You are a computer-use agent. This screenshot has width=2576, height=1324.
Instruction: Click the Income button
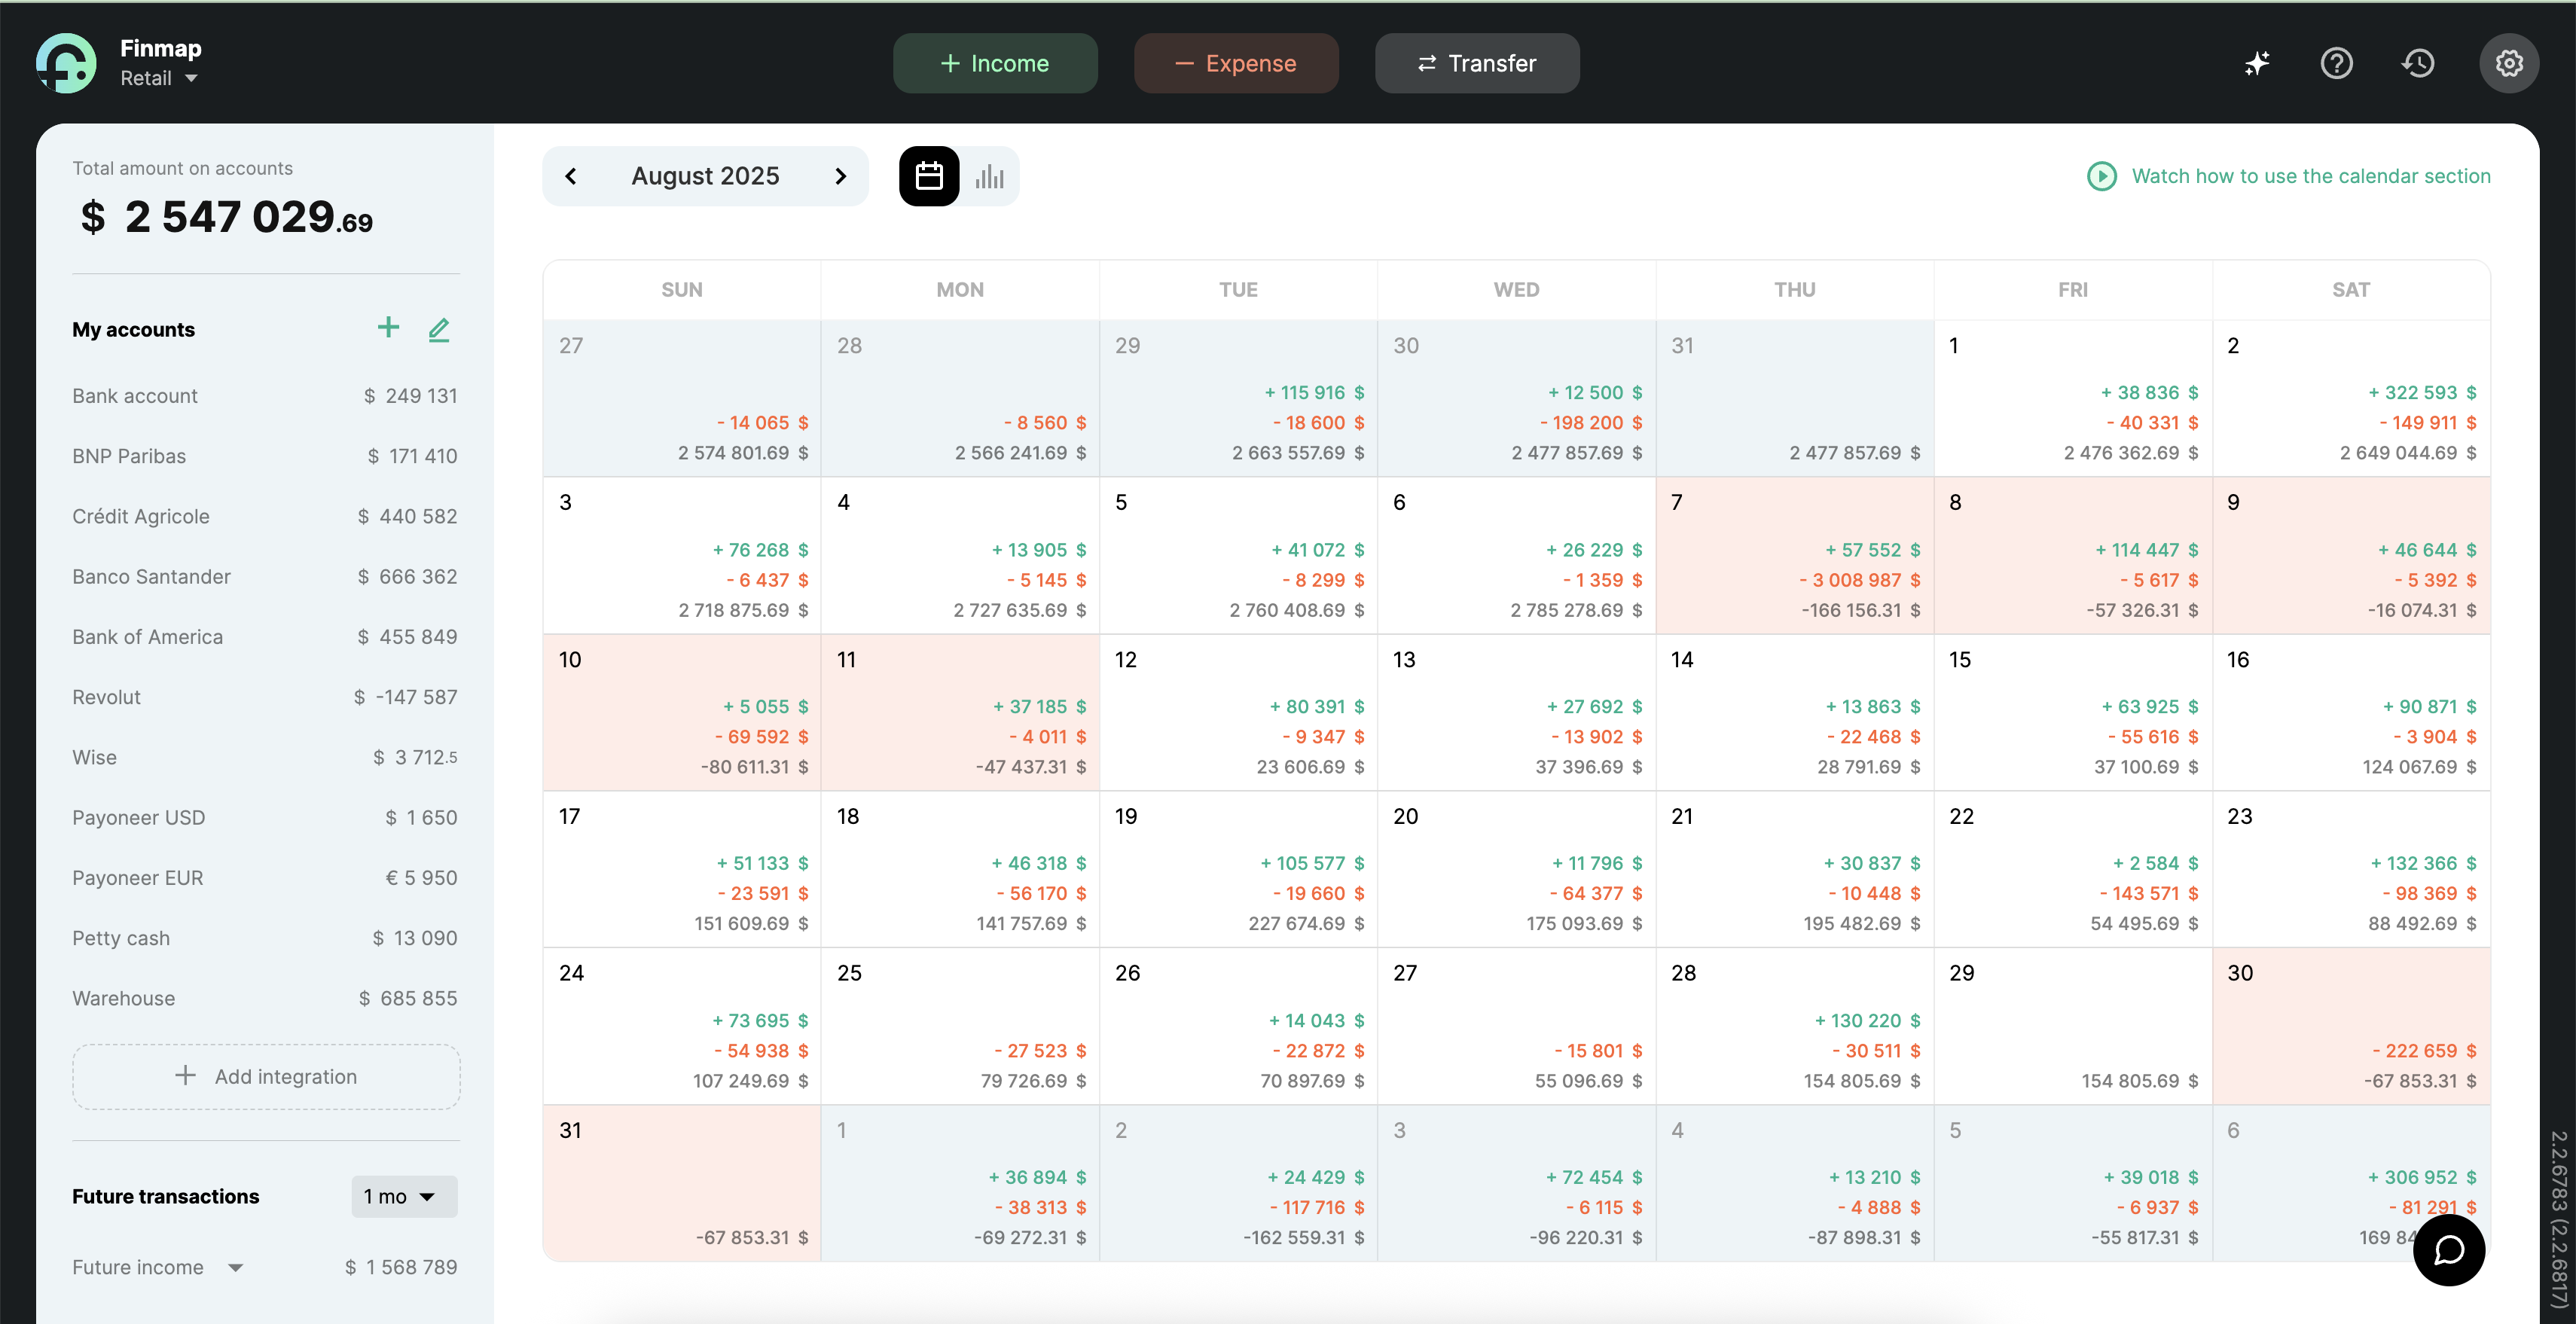pyautogui.click(x=995, y=63)
